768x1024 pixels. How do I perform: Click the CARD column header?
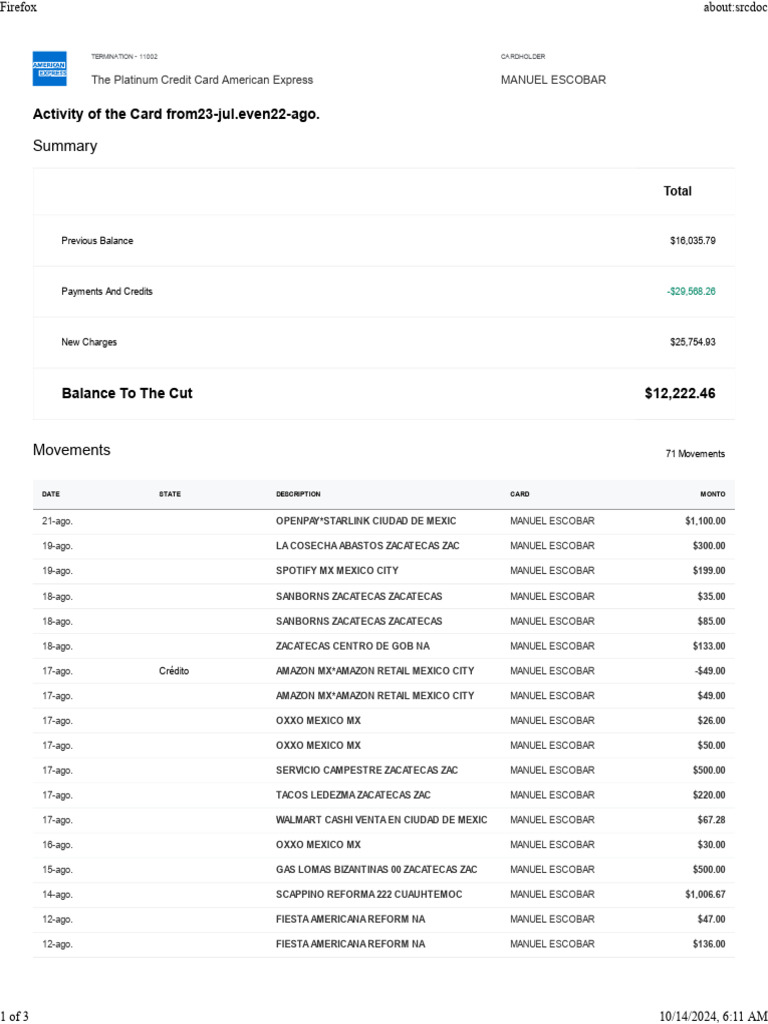(520, 494)
